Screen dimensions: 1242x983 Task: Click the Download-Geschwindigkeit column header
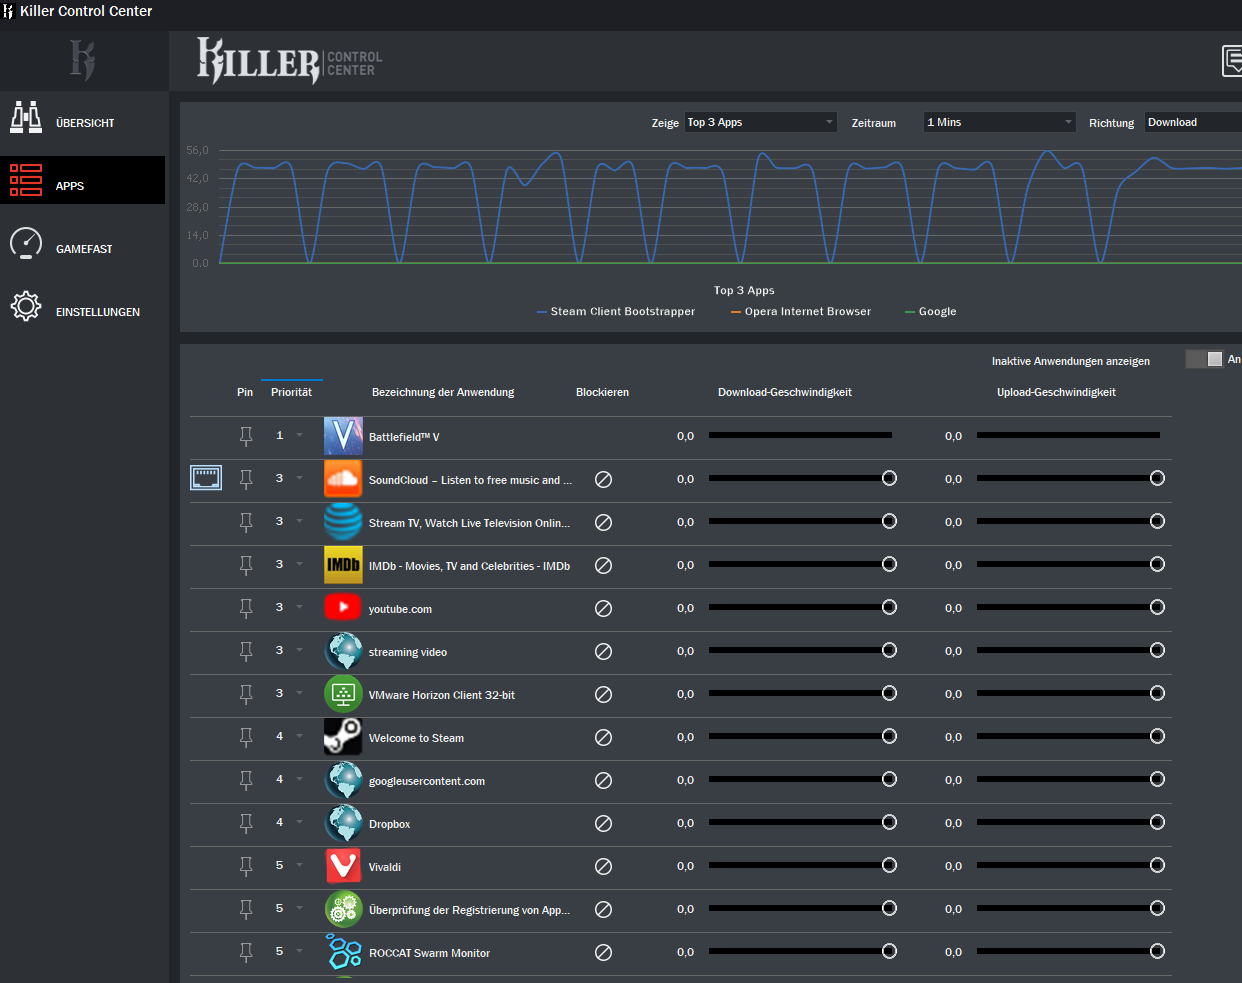[785, 392]
